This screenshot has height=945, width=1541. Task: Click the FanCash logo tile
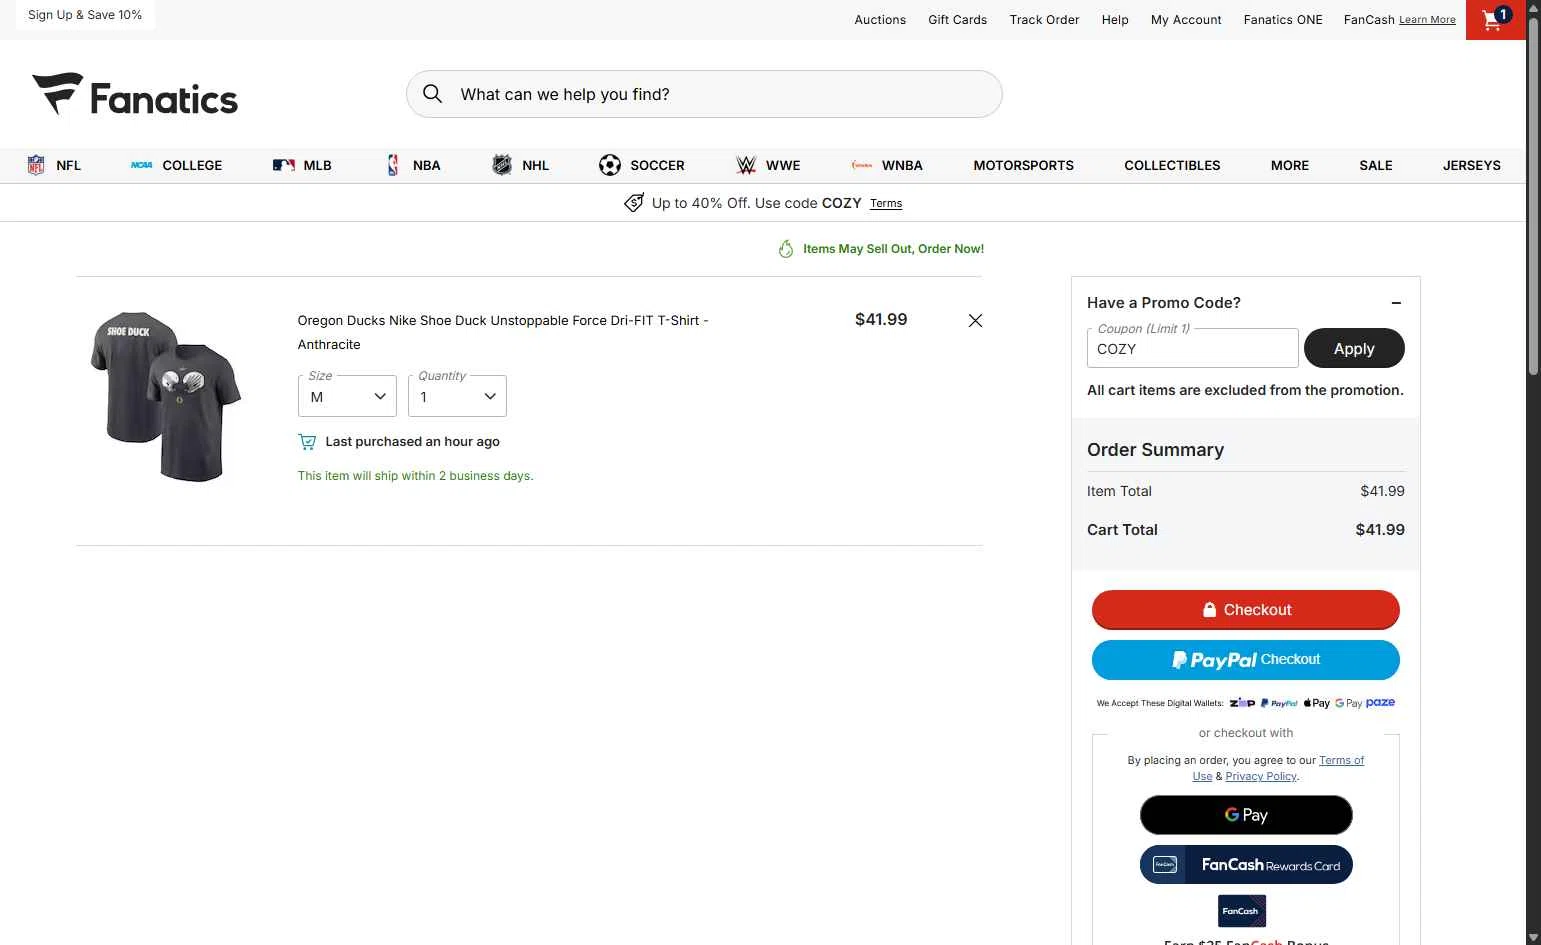pyautogui.click(x=1242, y=911)
